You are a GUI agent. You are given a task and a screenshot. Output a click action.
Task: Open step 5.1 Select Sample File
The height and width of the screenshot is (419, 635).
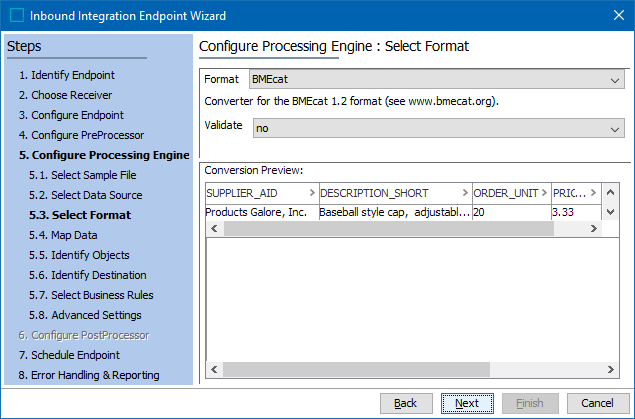pos(82,175)
